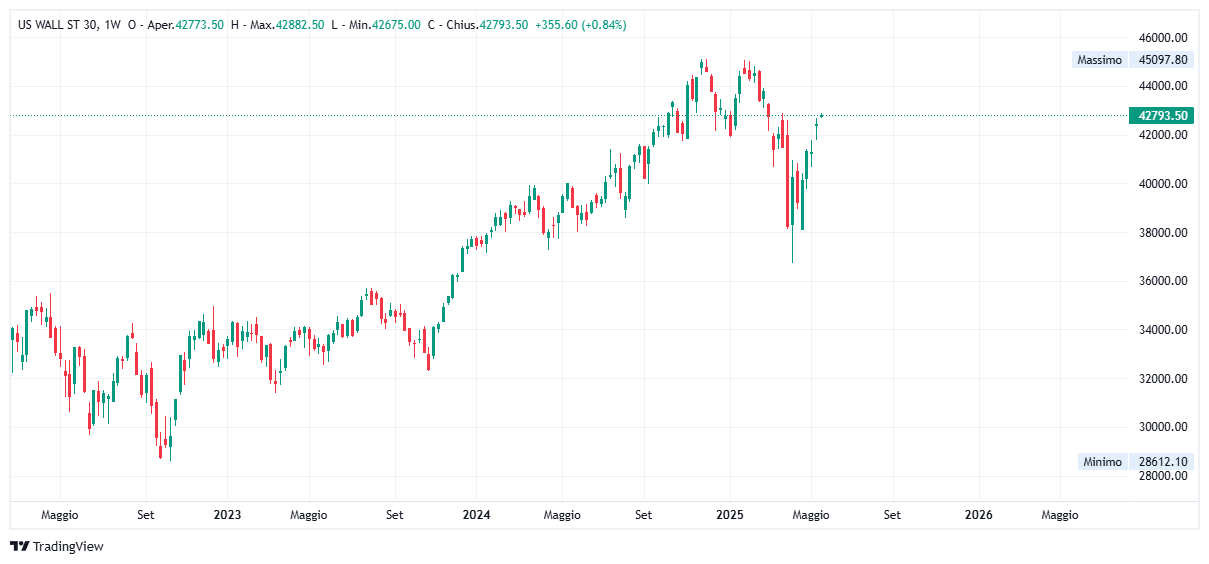Click the 38000.00 price axis label
This screenshot has height=564, width=1209.
(x=1163, y=233)
